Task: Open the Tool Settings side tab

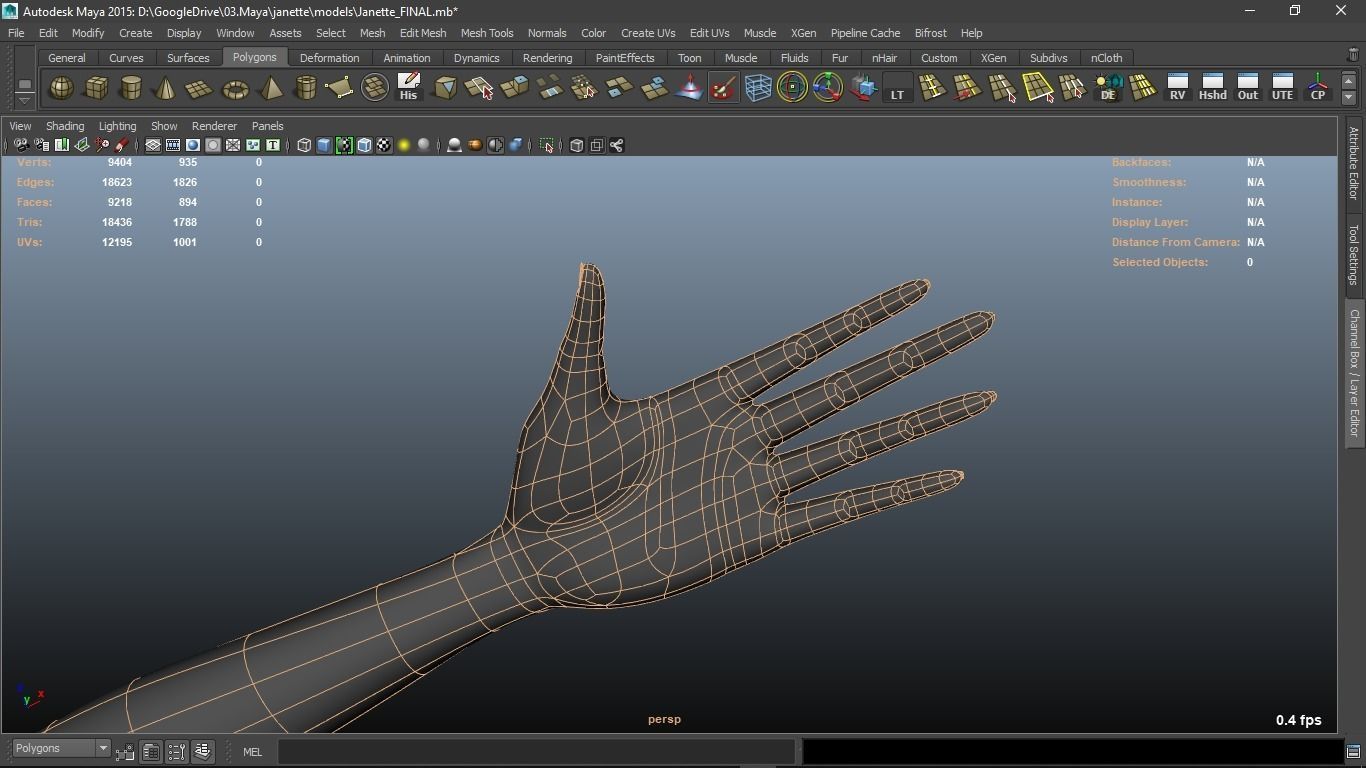Action: pyautogui.click(x=1353, y=253)
